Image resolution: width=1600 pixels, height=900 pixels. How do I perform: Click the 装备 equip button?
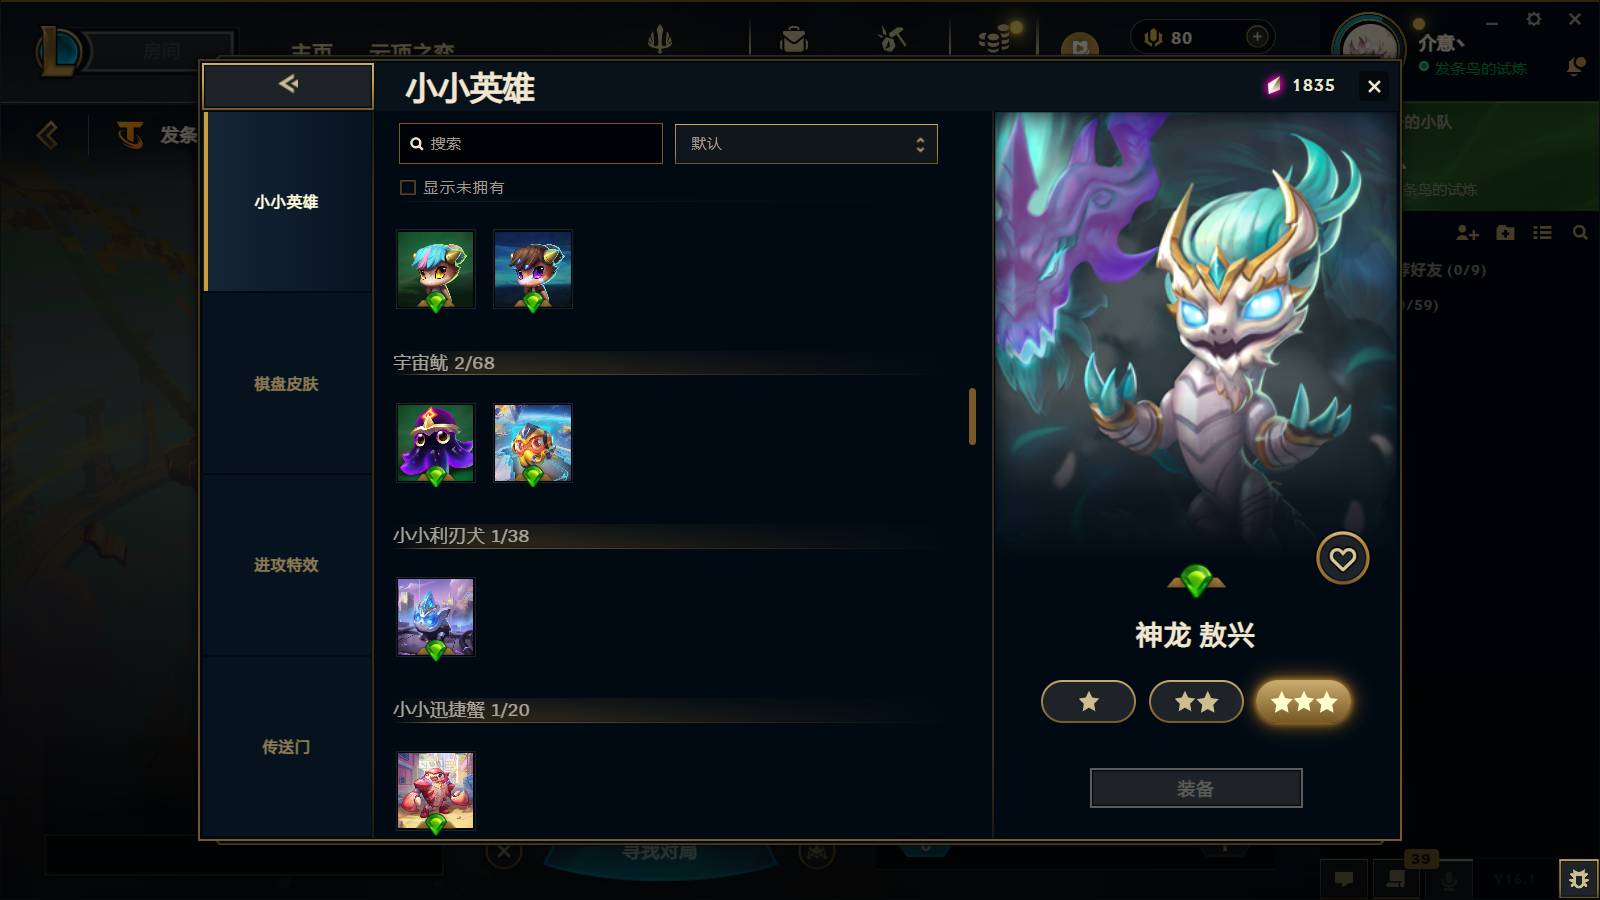coord(1196,788)
